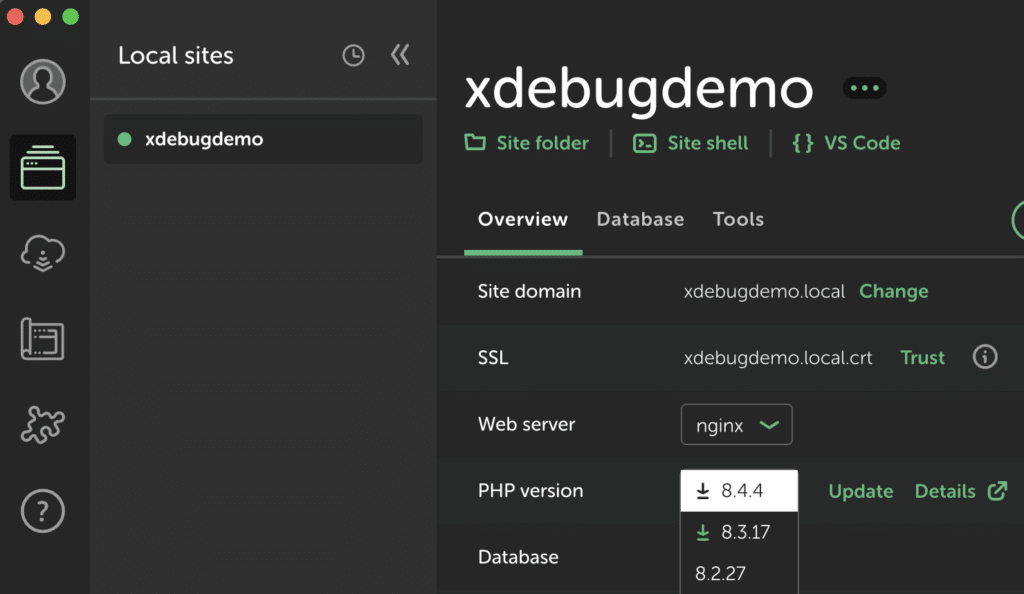Collapse the Local sites panel with double chevron

pos(400,55)
